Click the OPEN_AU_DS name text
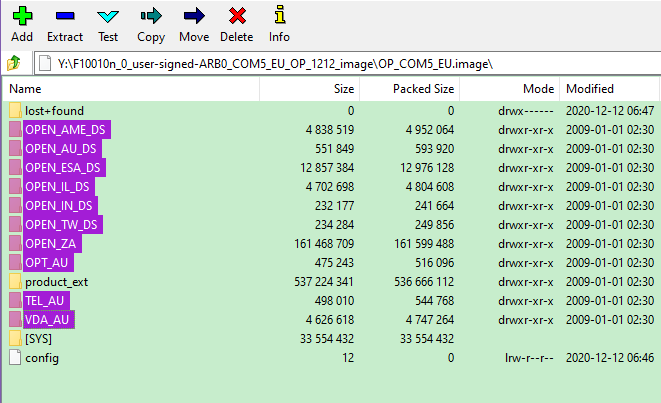 click(61, 149)
